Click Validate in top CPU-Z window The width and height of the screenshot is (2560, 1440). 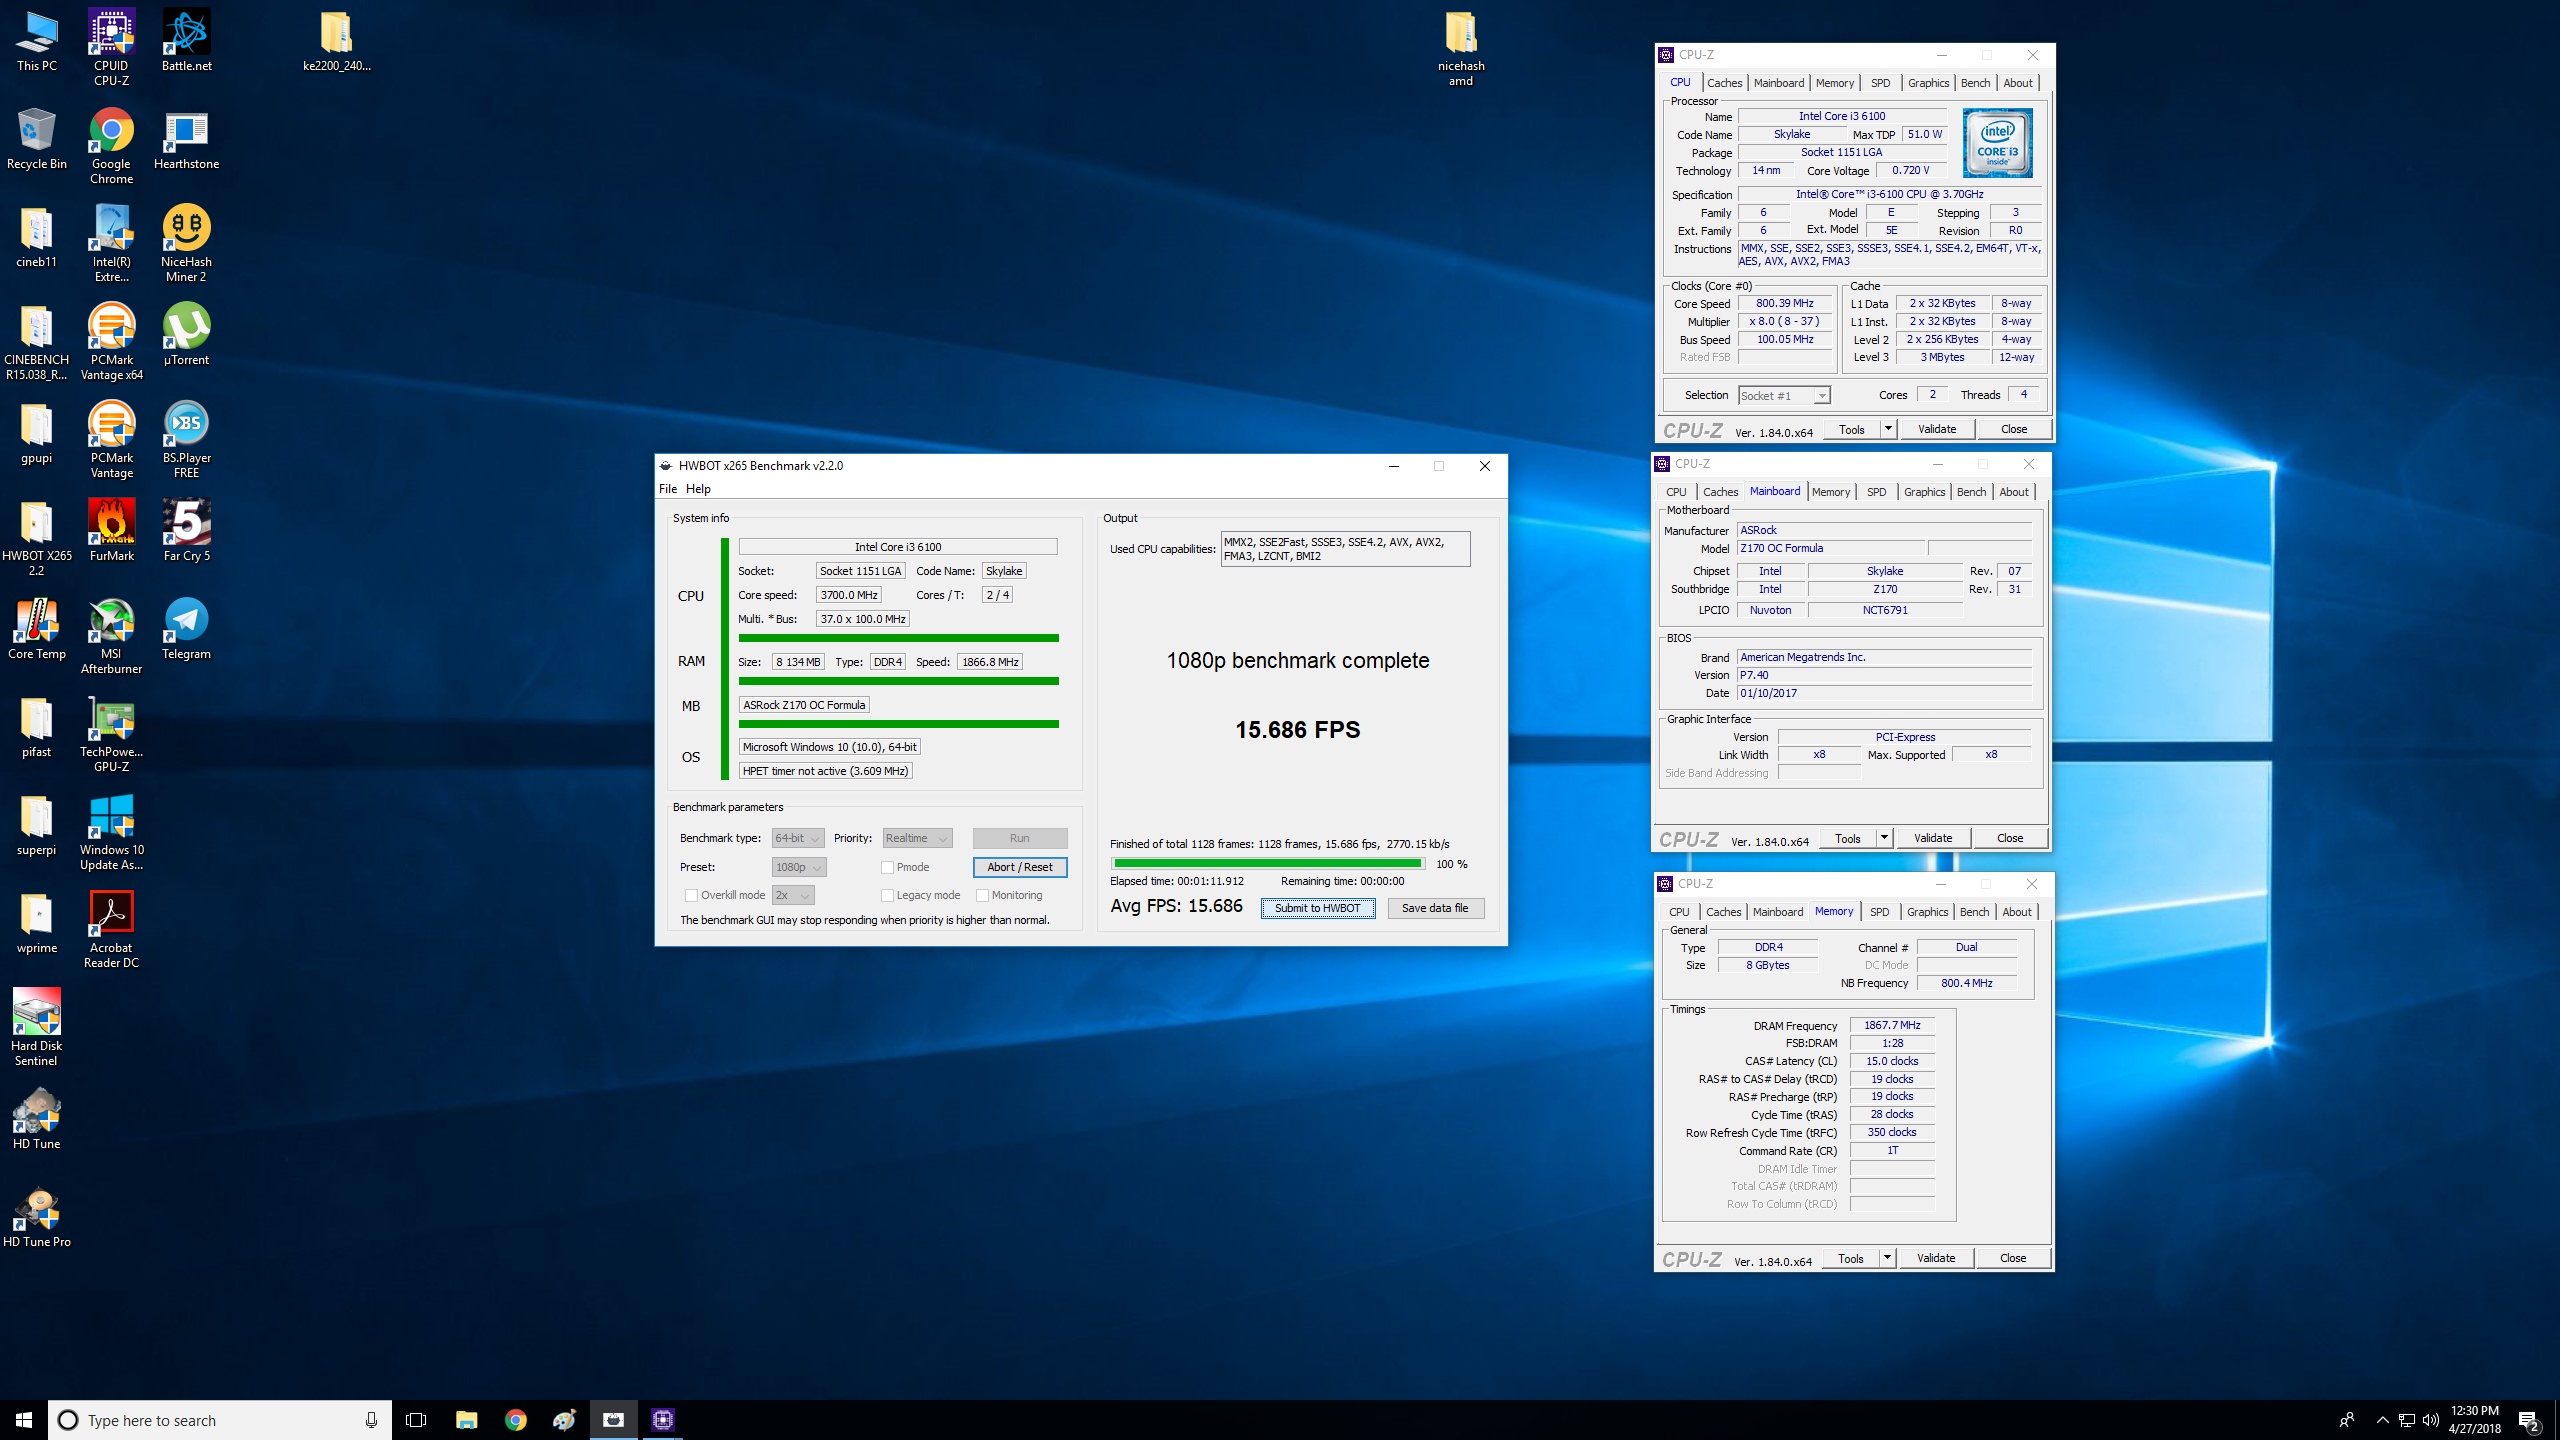tap(1937, 429)
